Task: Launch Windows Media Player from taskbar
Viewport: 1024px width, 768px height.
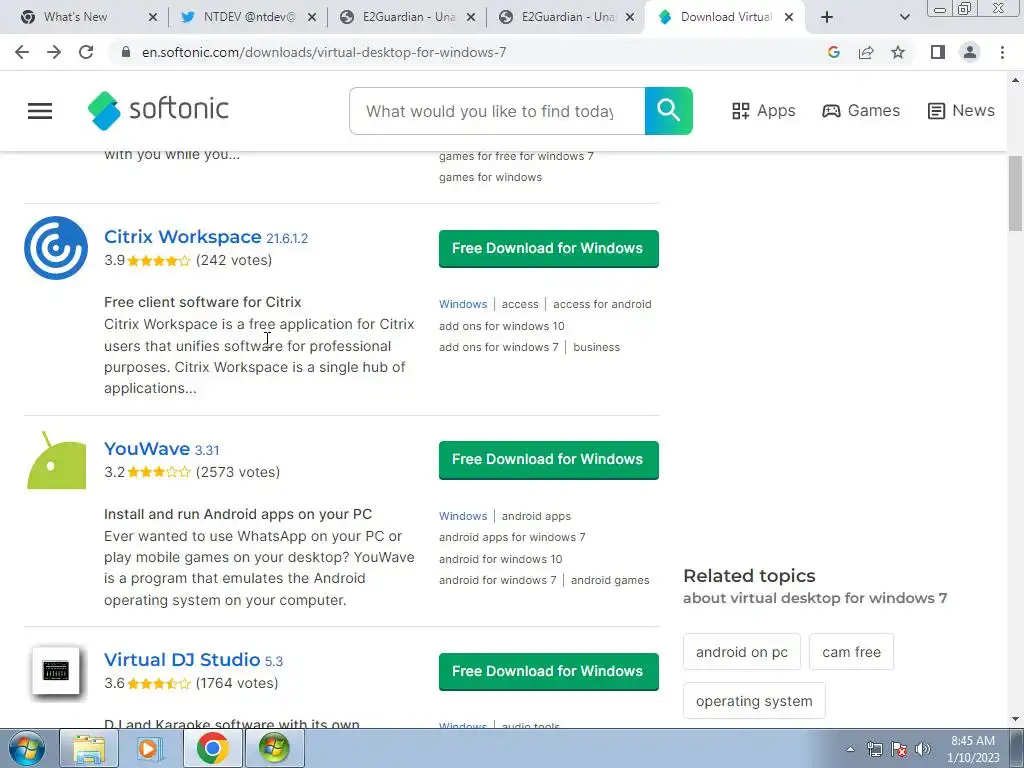Action: pos(150,748)
